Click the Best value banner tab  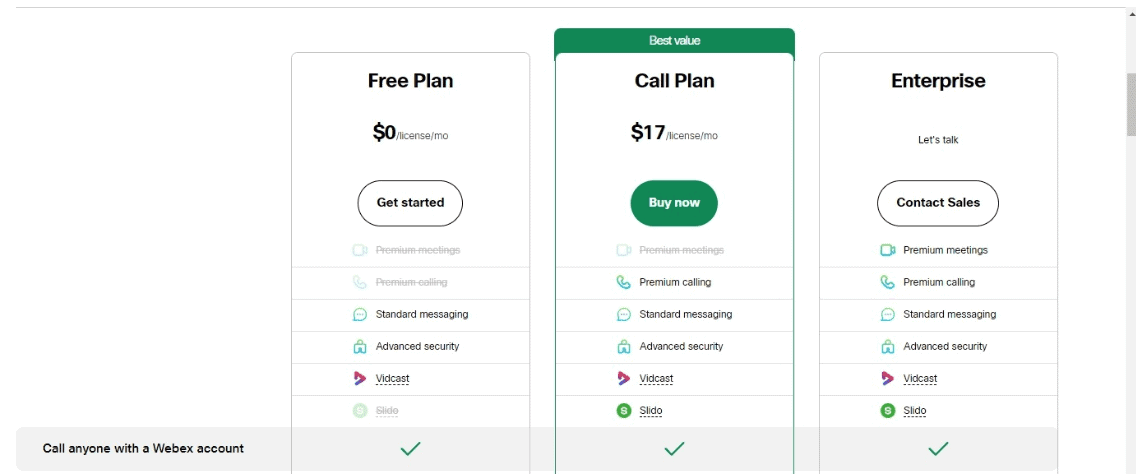[674, 41]
